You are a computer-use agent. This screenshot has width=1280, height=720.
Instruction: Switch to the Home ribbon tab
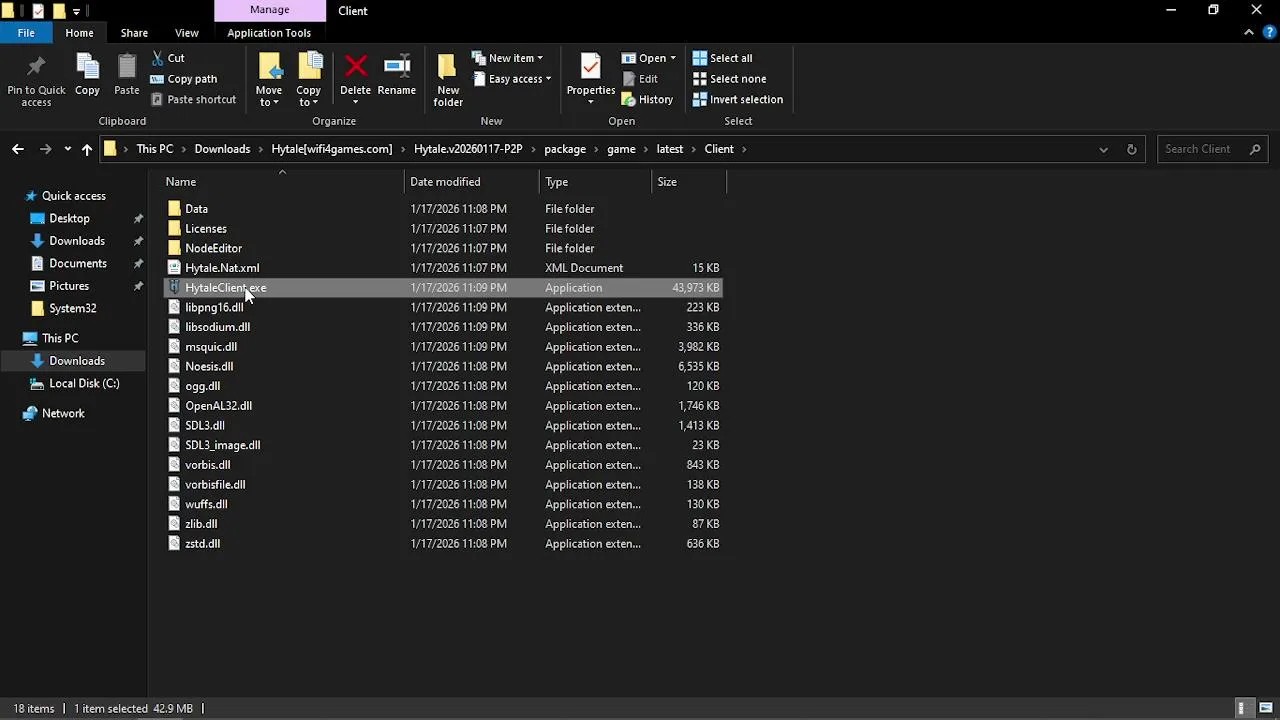pos(79,33)
